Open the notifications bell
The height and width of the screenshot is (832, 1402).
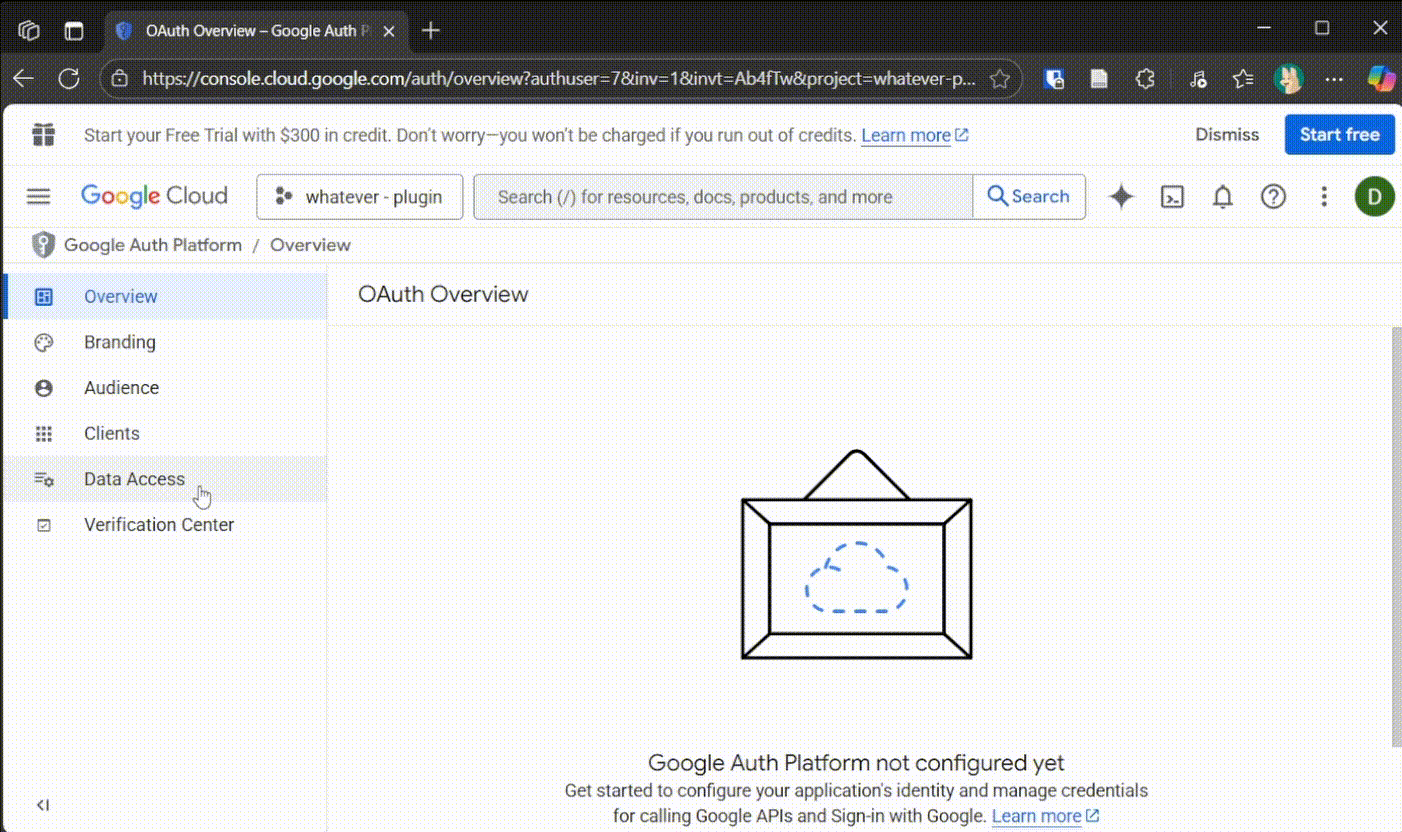coord(1222,197)
